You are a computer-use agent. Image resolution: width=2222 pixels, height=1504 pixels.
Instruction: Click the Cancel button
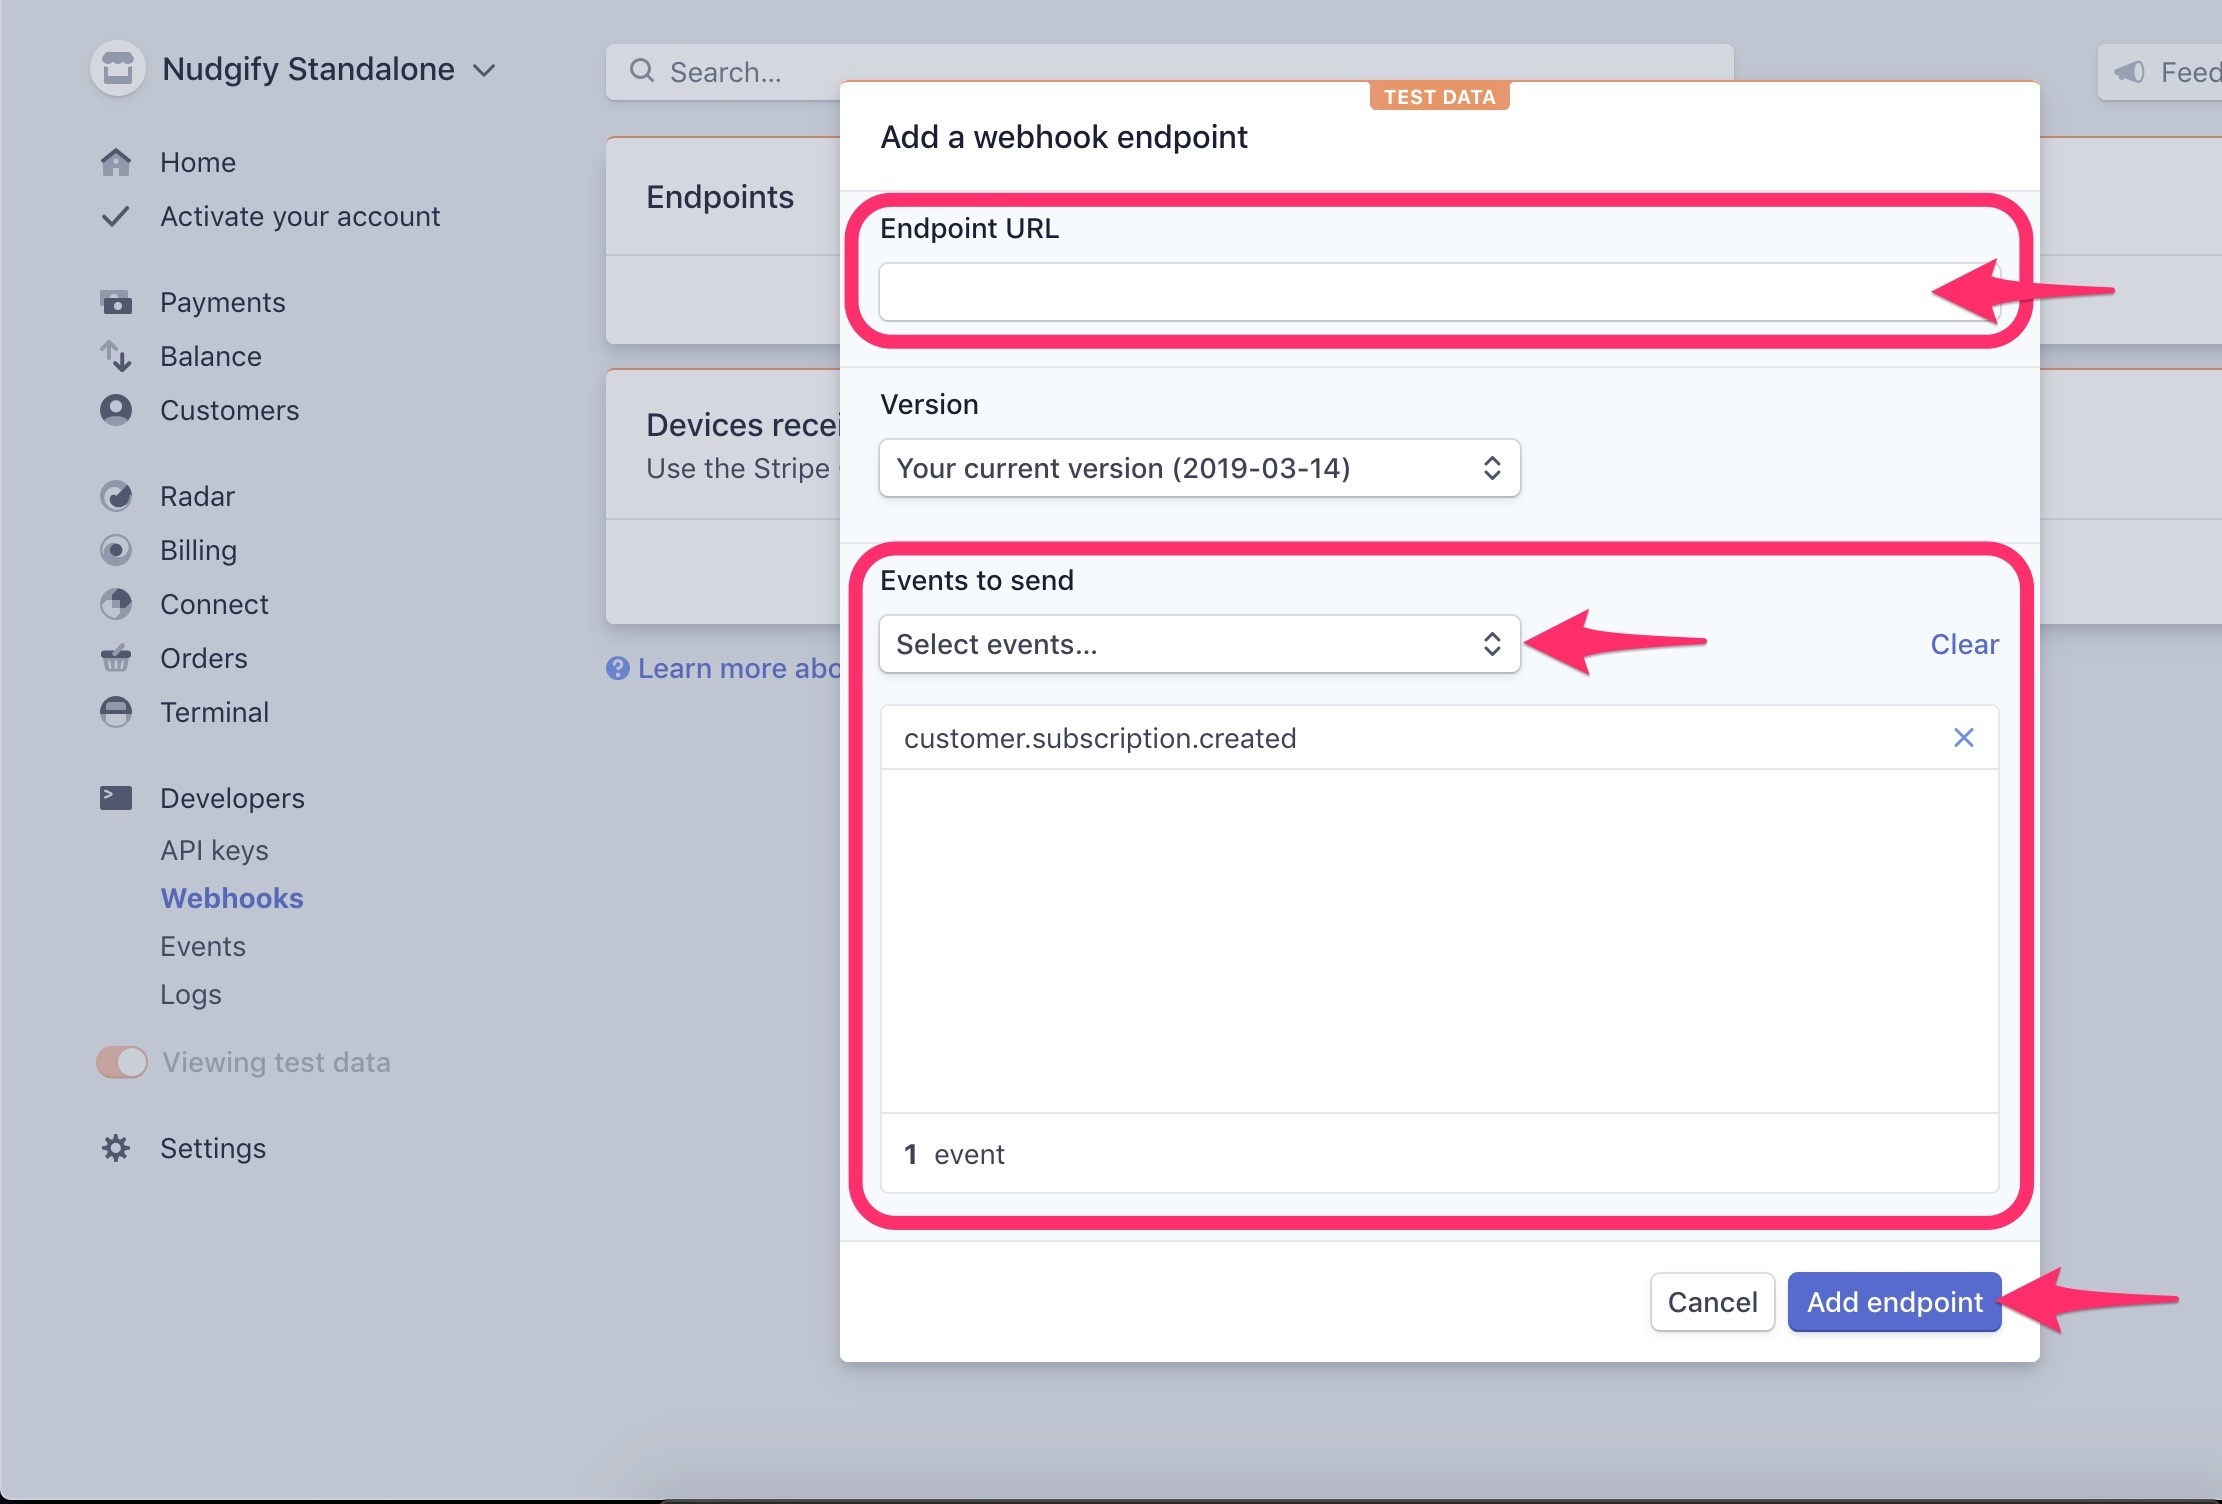coord(1712,1302)
